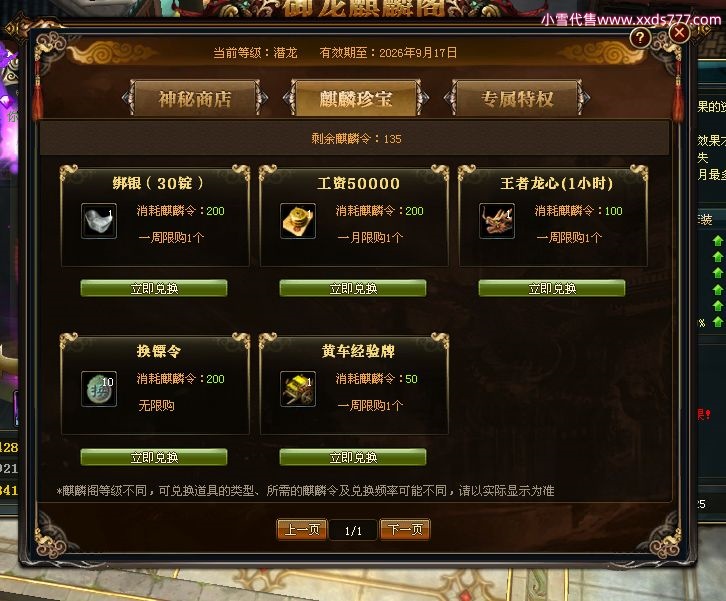This screenshot has width=726, height=601.
Task: Go to previous page with 上一页
Action: click(x=302, y=529)
